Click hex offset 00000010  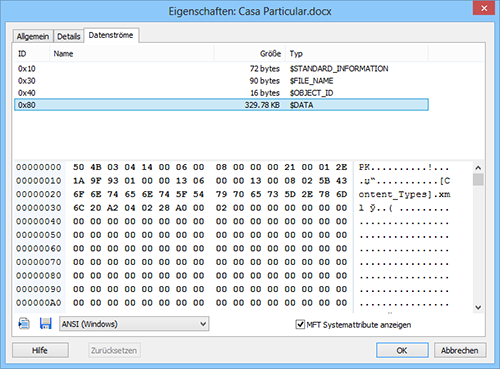pos(39,181)
